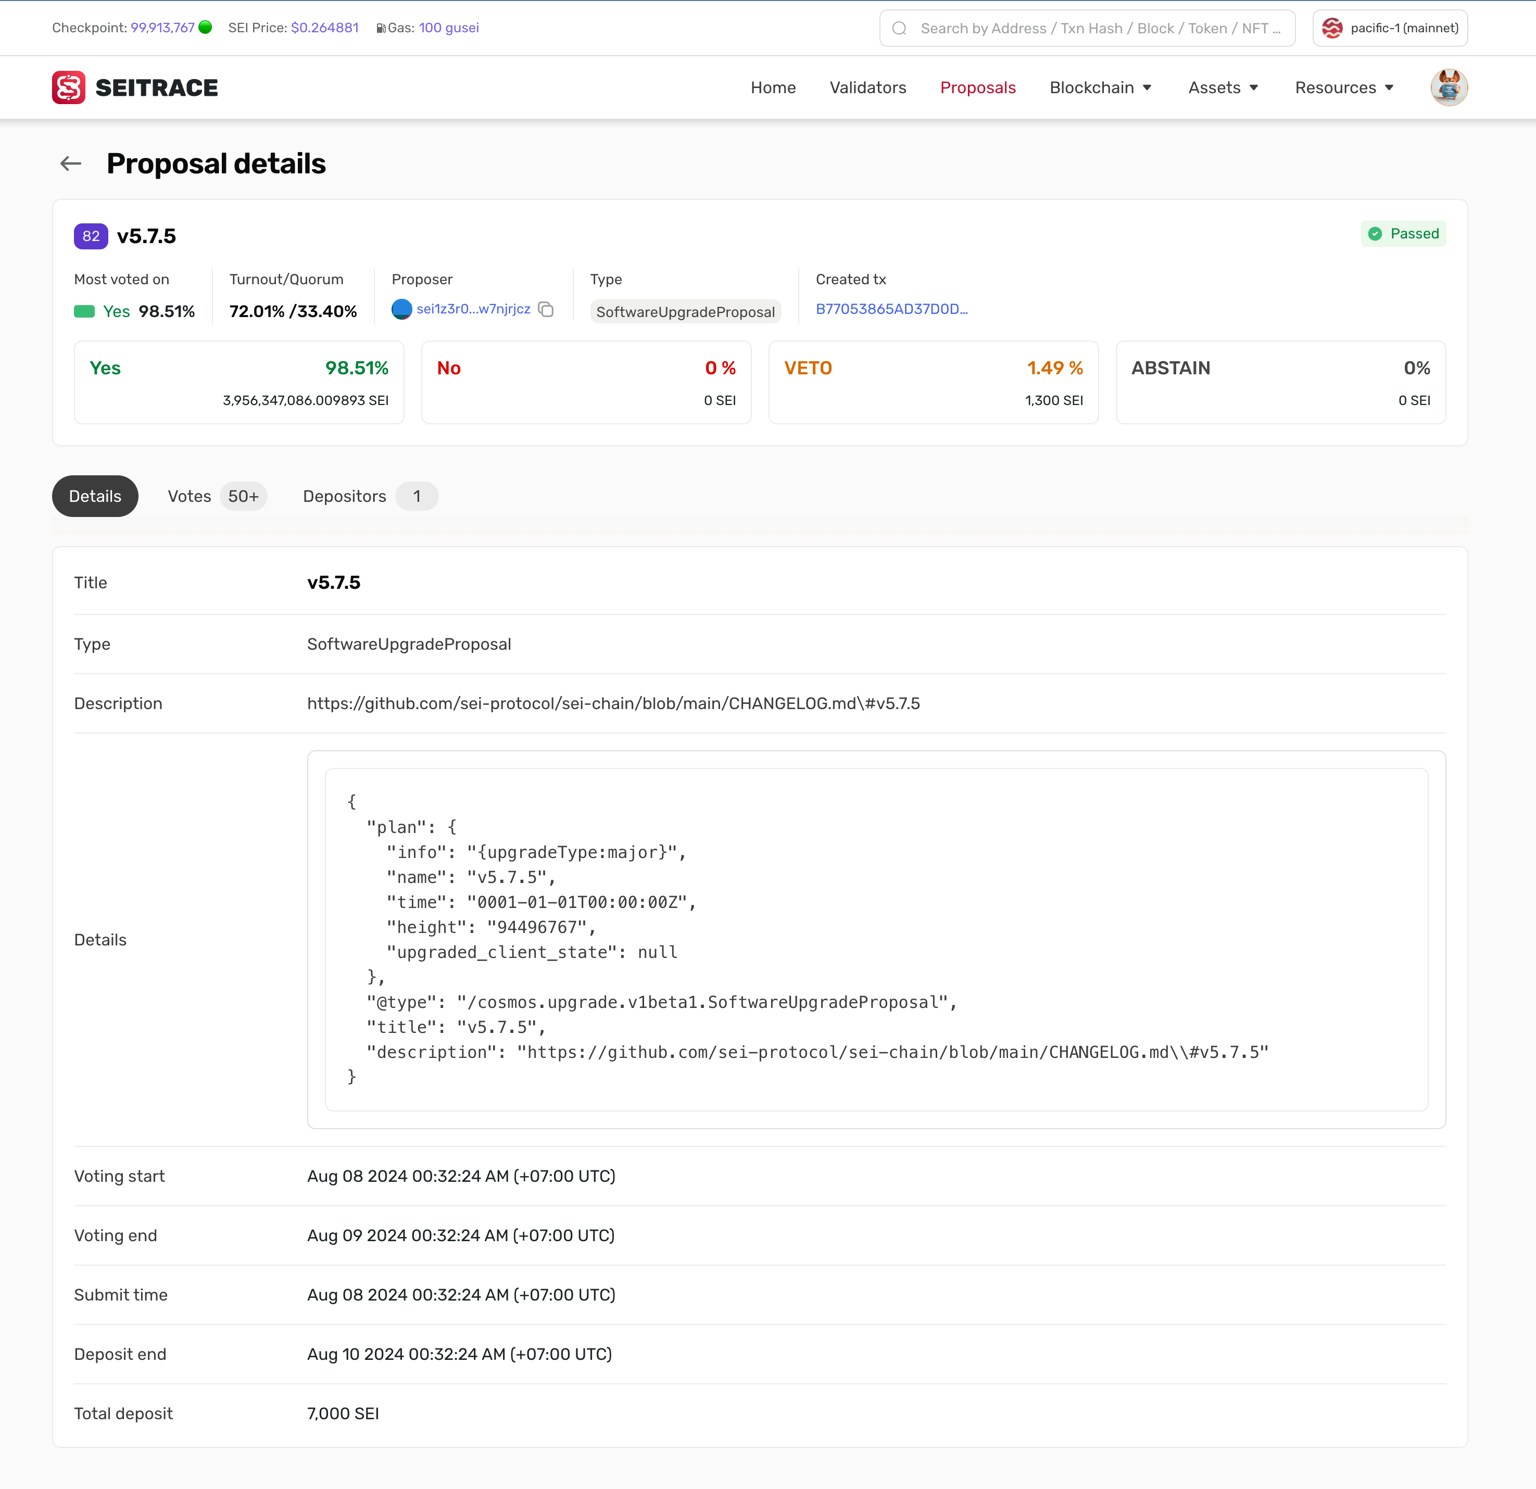
Task: Click the description GitHub CHANGELOG URL text
Action: point(613,704)
